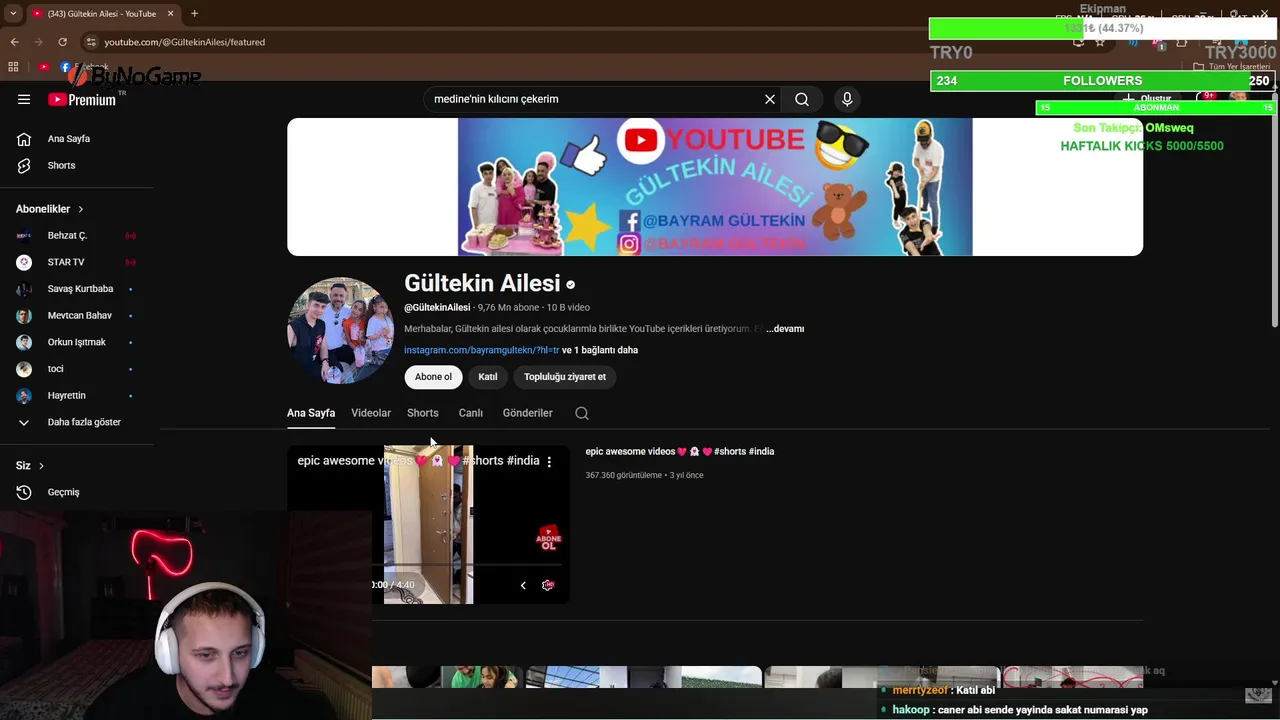Click the Katıl membership button

click(x=488, y=377)
